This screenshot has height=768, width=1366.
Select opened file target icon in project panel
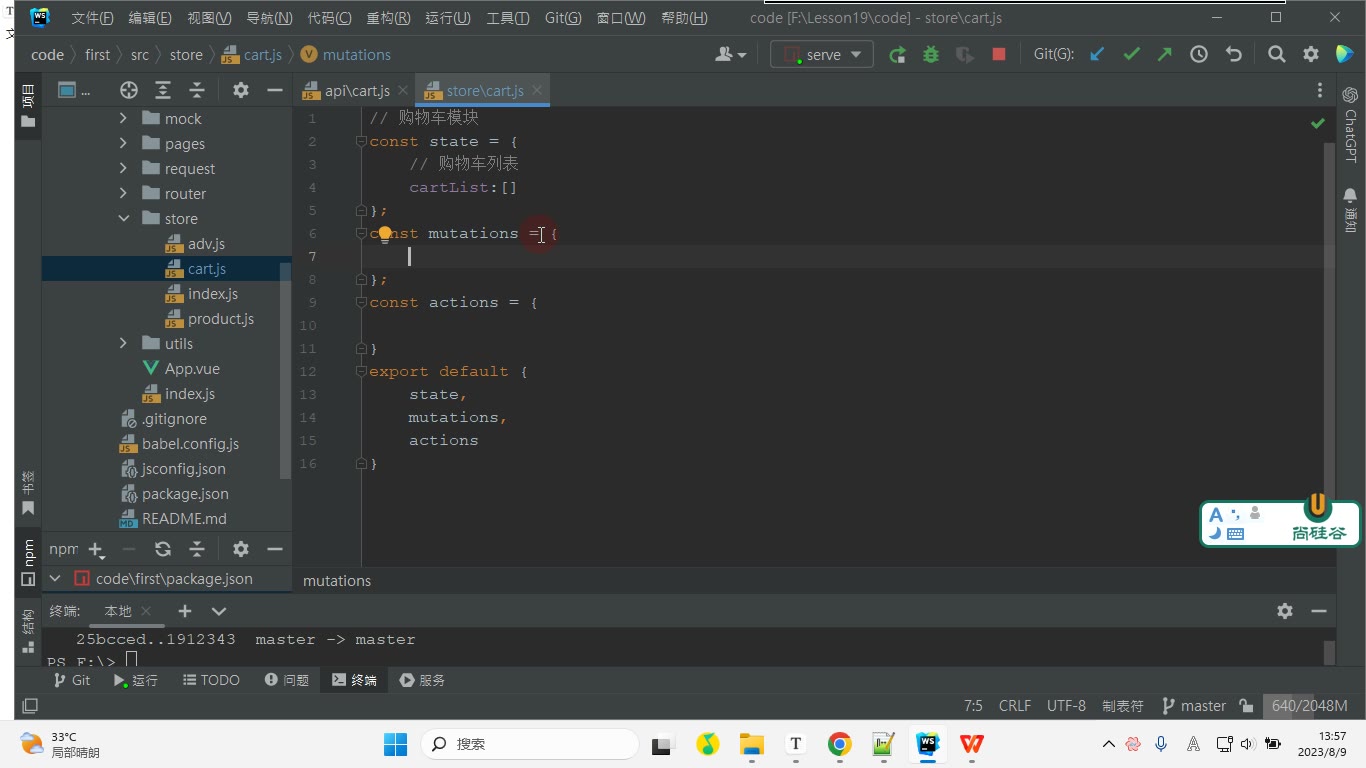coord(129,90)
